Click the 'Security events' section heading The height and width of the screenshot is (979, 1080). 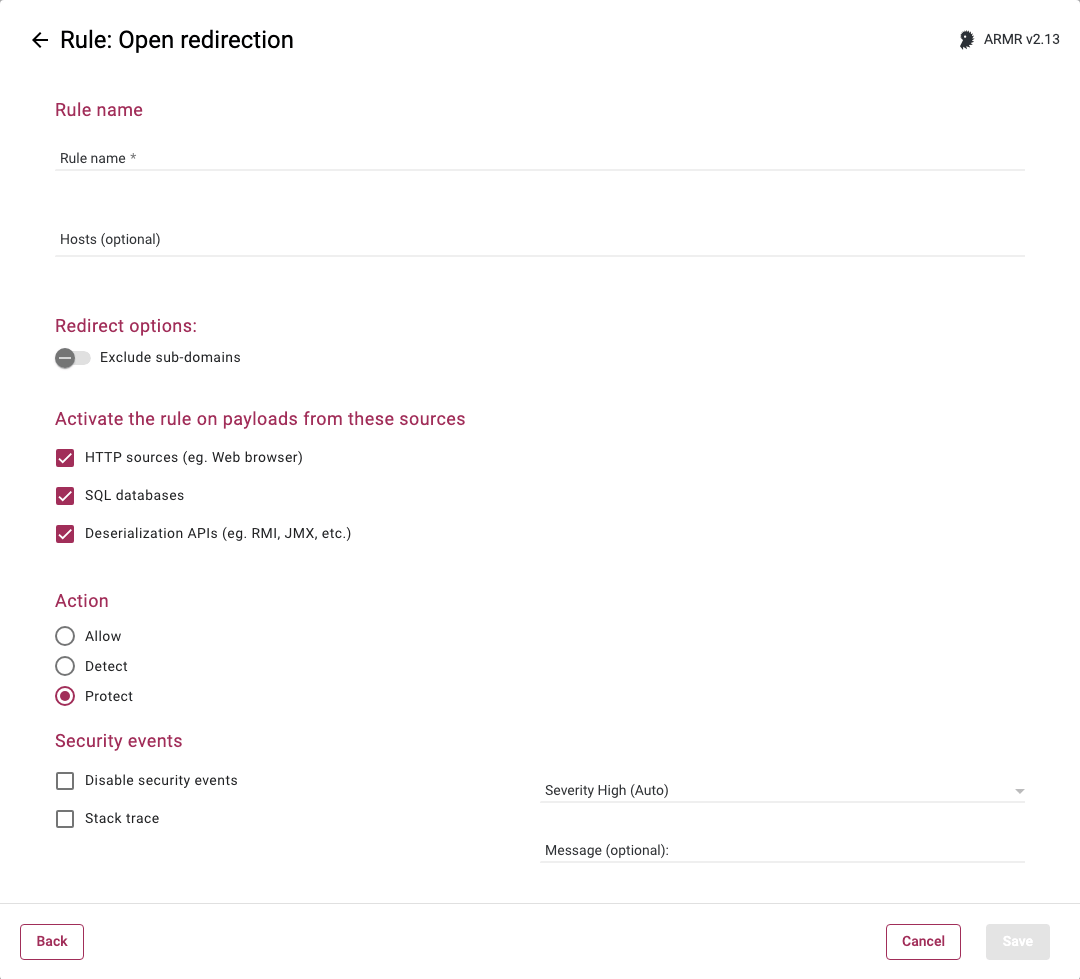[x=118, y=741]
